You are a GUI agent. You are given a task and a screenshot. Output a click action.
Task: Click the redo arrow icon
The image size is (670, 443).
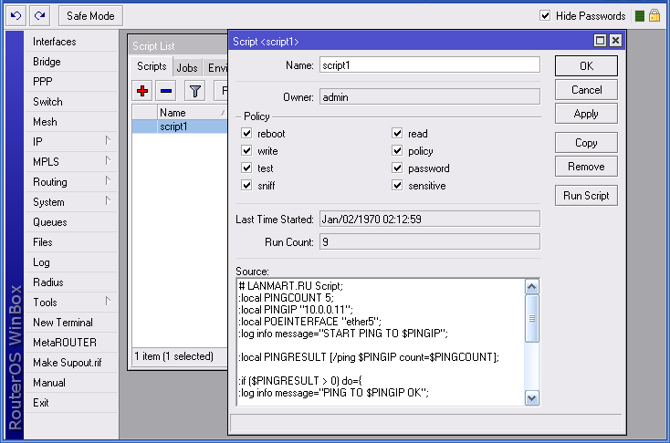pos(39,16)
